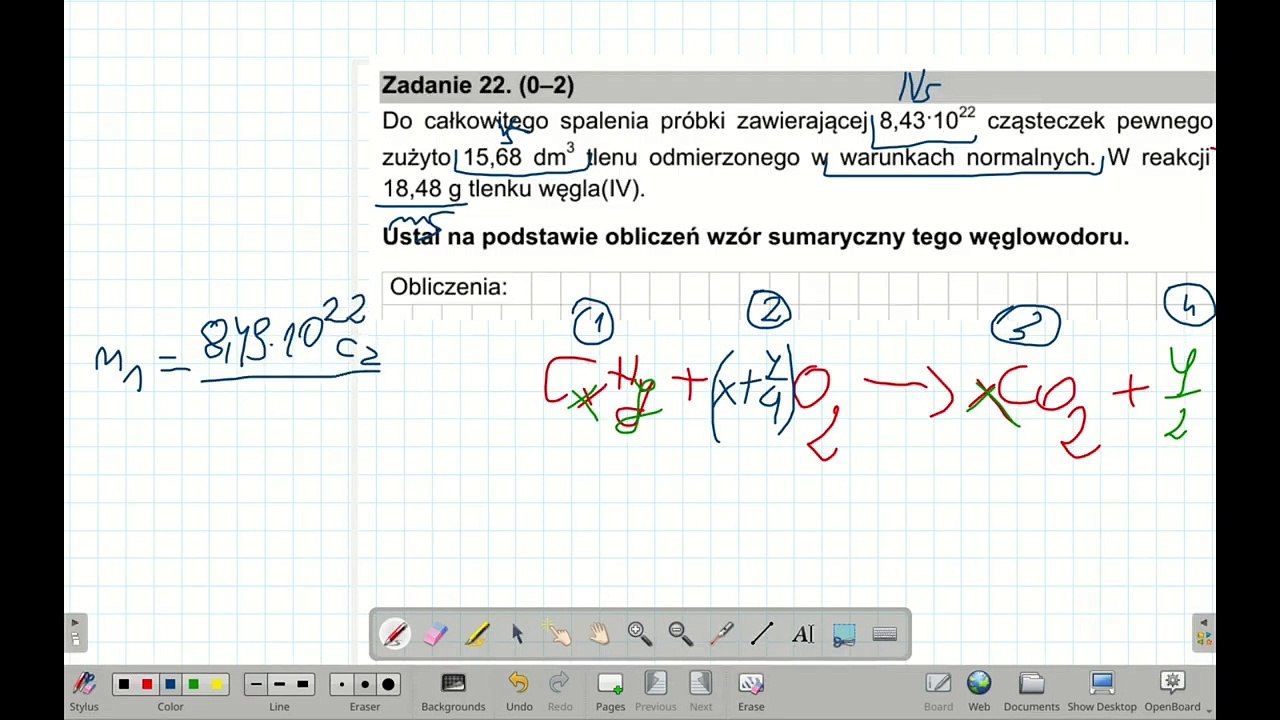The image size is (1280, 720).
Task: Choose the yellow pen color
Action: pyautogui.click(x=216, y=684)
